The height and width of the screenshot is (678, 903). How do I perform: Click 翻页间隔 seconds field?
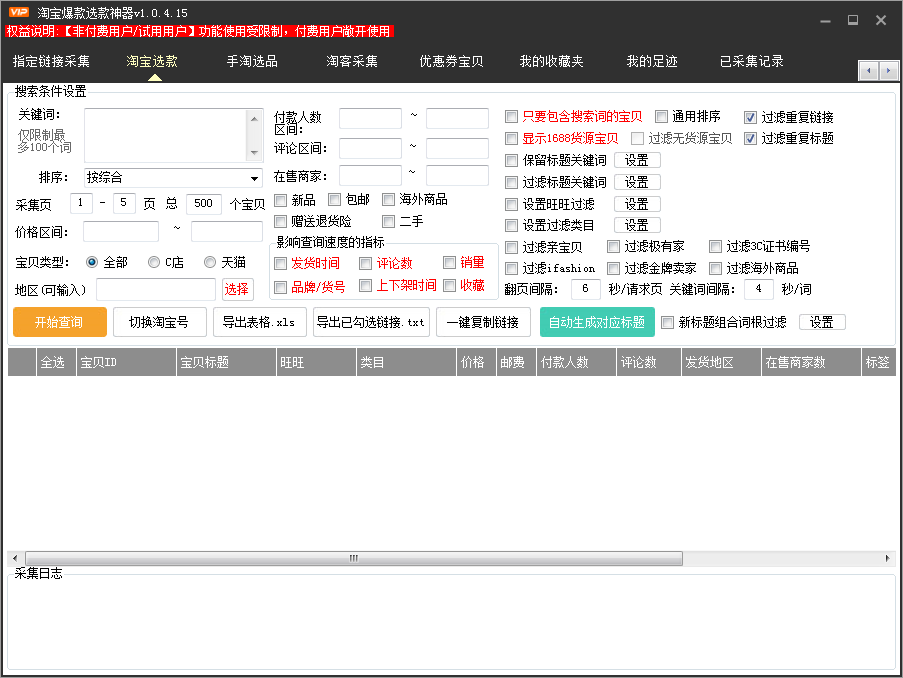[x=586, y=289]
